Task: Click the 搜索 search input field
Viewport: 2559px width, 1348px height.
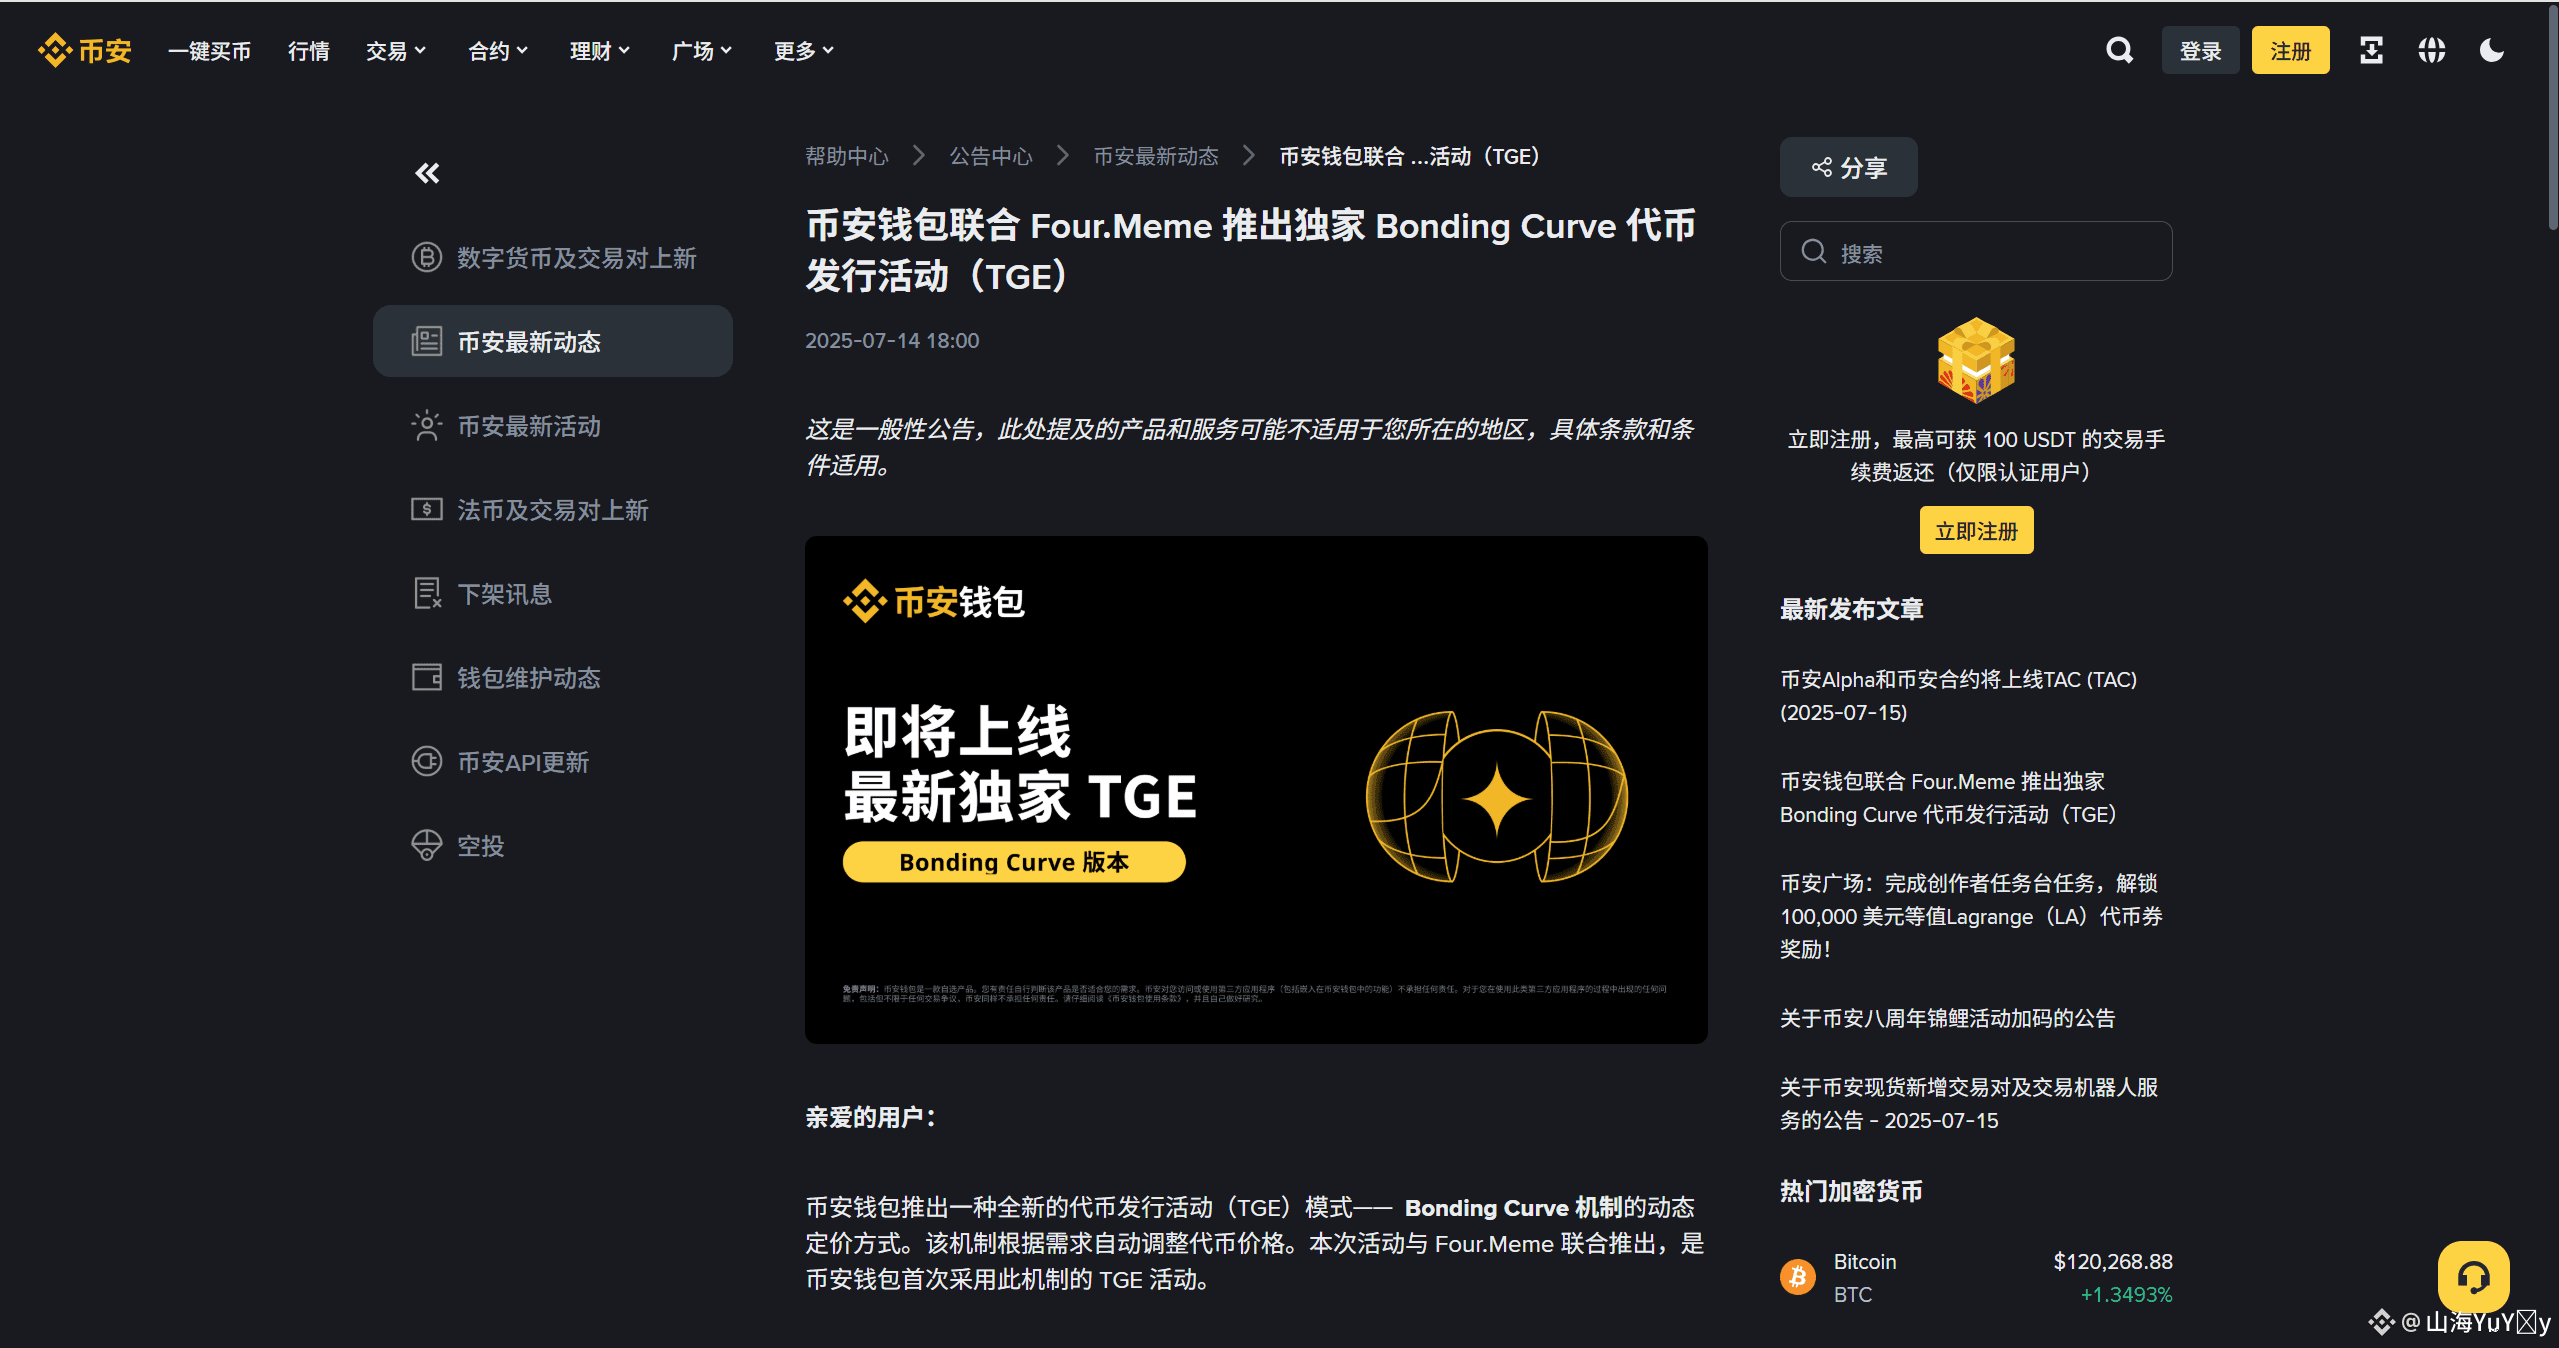Action: (1975, 251)
